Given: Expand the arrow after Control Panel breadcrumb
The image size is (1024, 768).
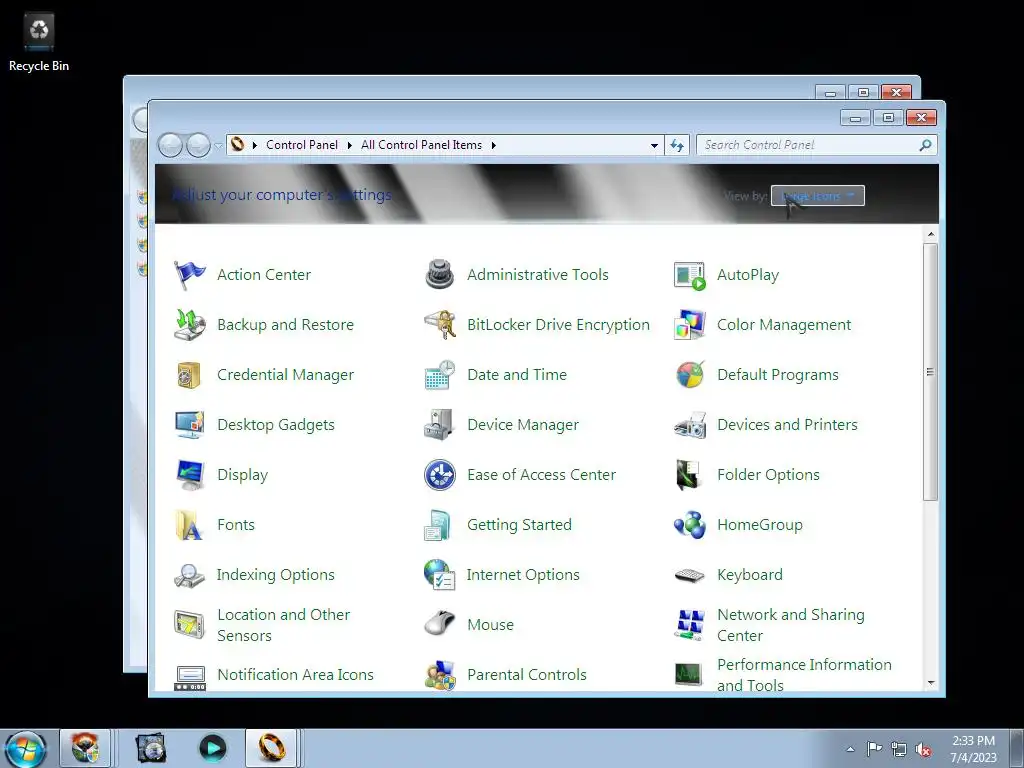Looking at the screenshot, I should coord(349,145).
